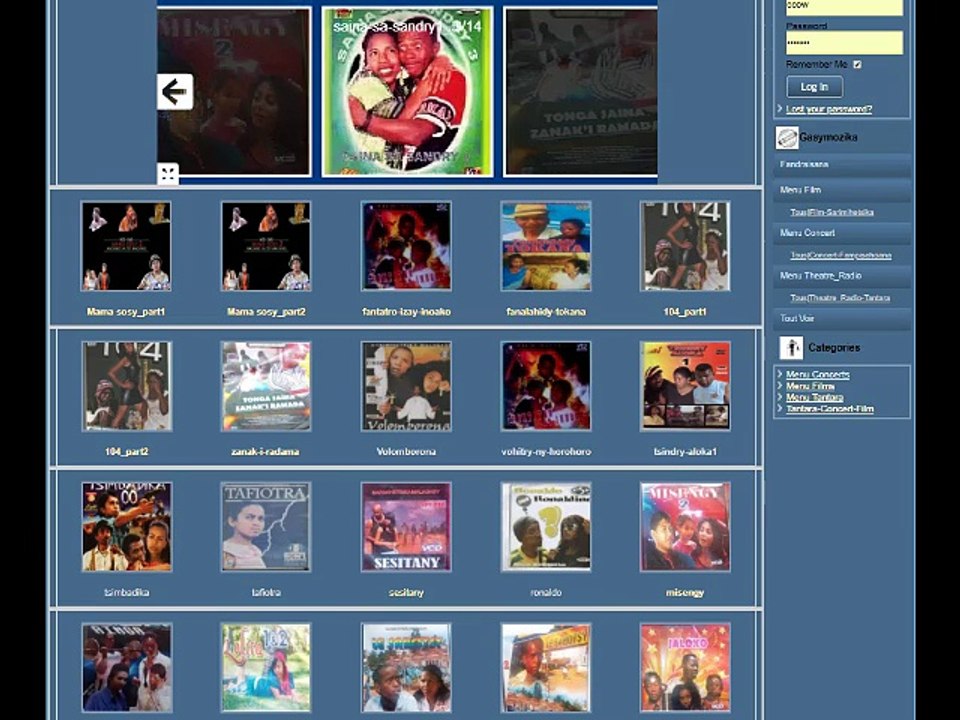The height and width of the screenshot is (720, 960).
Task: Open the 104_part2 thumbnail
Action: point(126,386)
